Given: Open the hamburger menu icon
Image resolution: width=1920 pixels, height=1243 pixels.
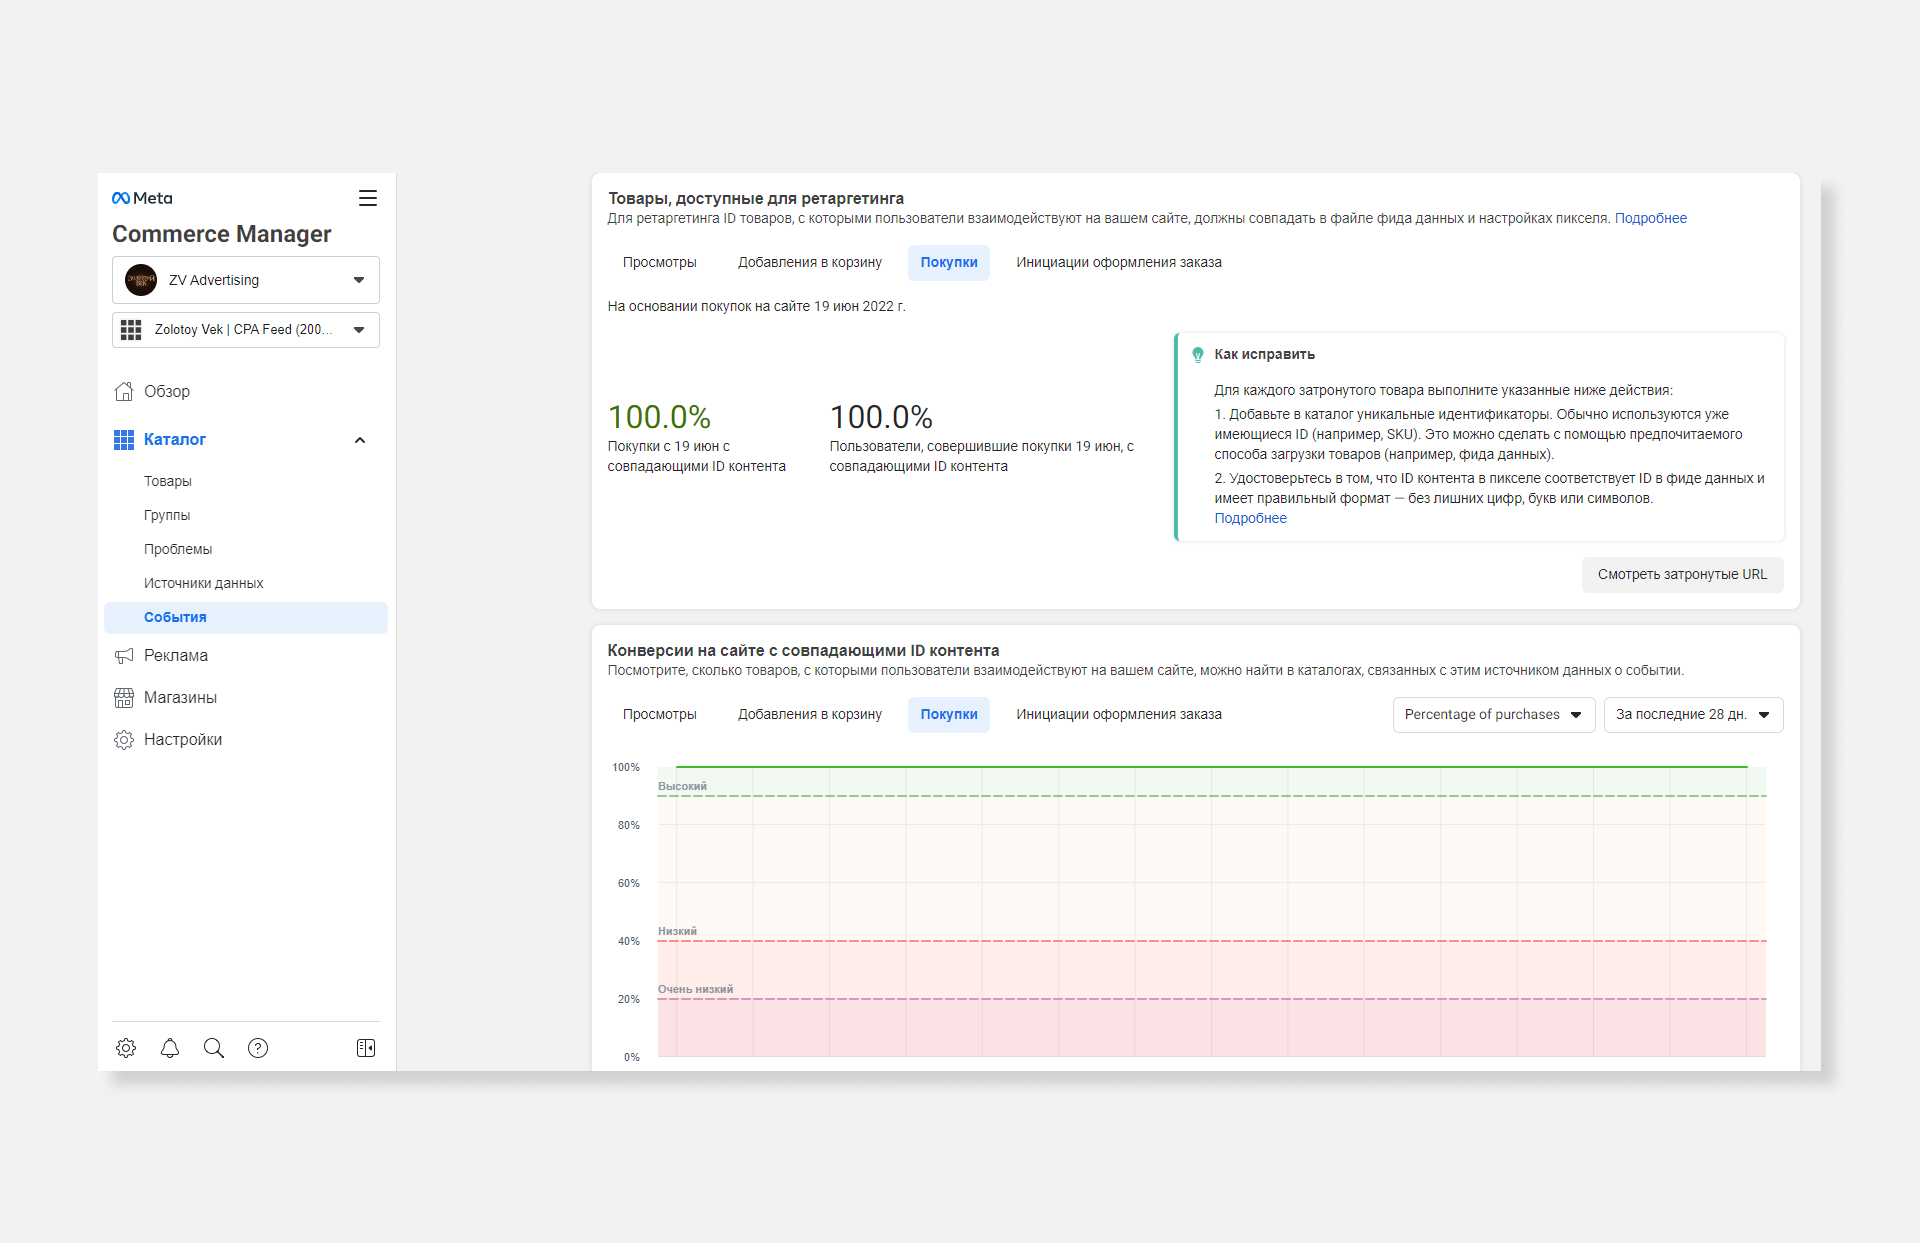Looking at the screenshot, I should [x=367, y=198].
